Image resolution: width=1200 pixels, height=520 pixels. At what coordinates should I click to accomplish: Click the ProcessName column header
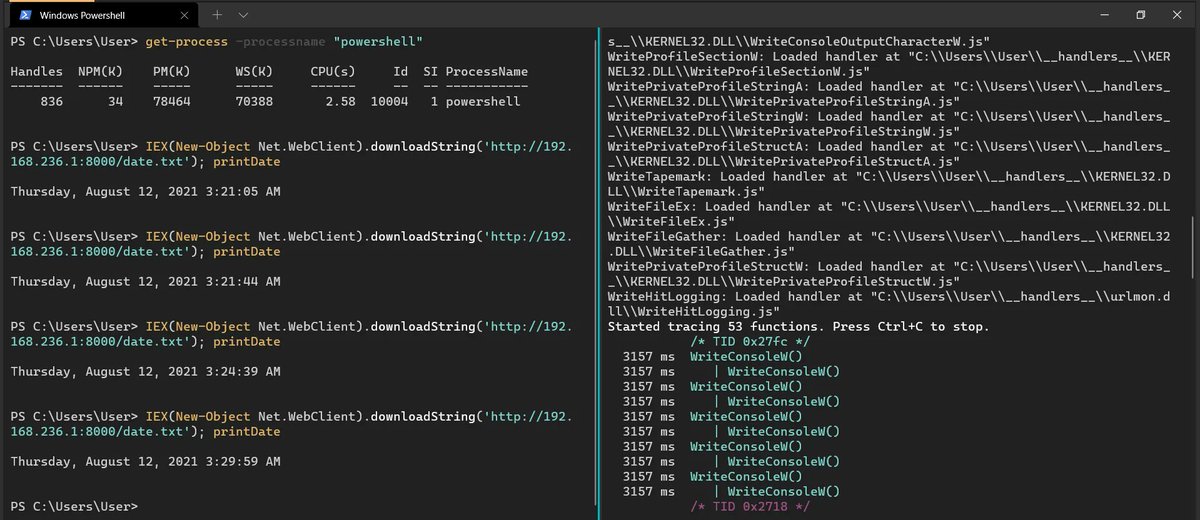(x=487, y=72)
